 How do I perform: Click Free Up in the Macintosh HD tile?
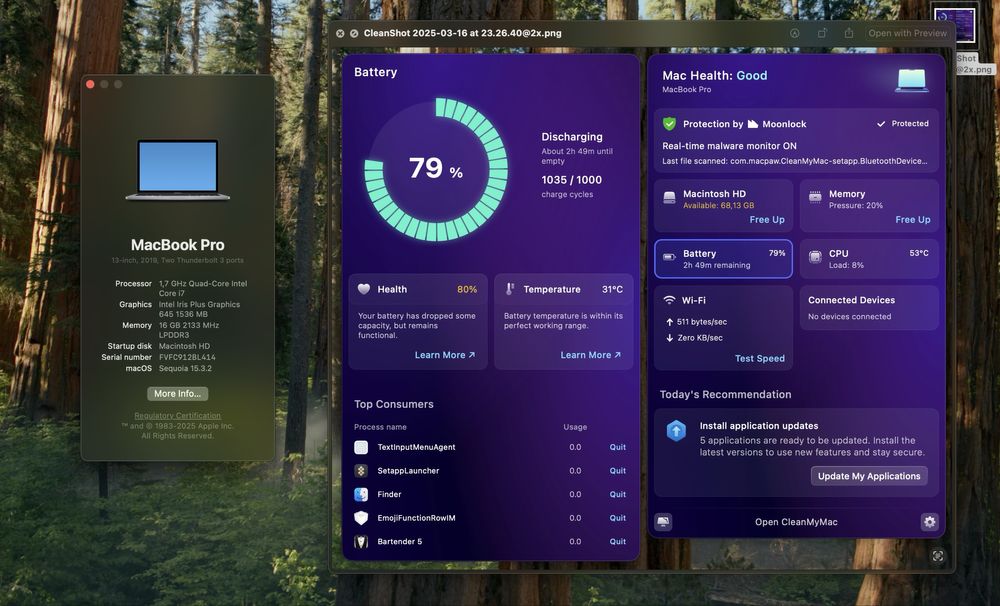pos(767,219)
